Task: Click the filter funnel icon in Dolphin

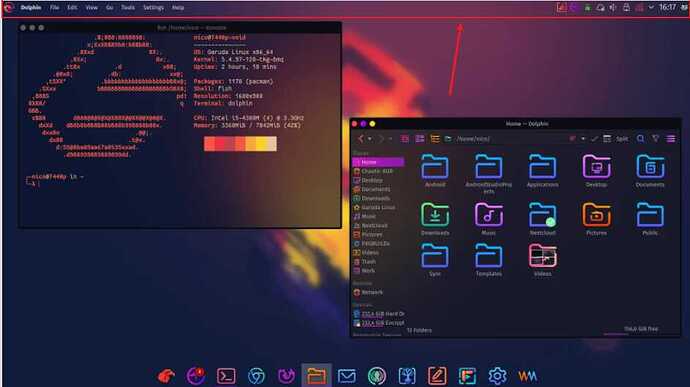Action: 656,139
